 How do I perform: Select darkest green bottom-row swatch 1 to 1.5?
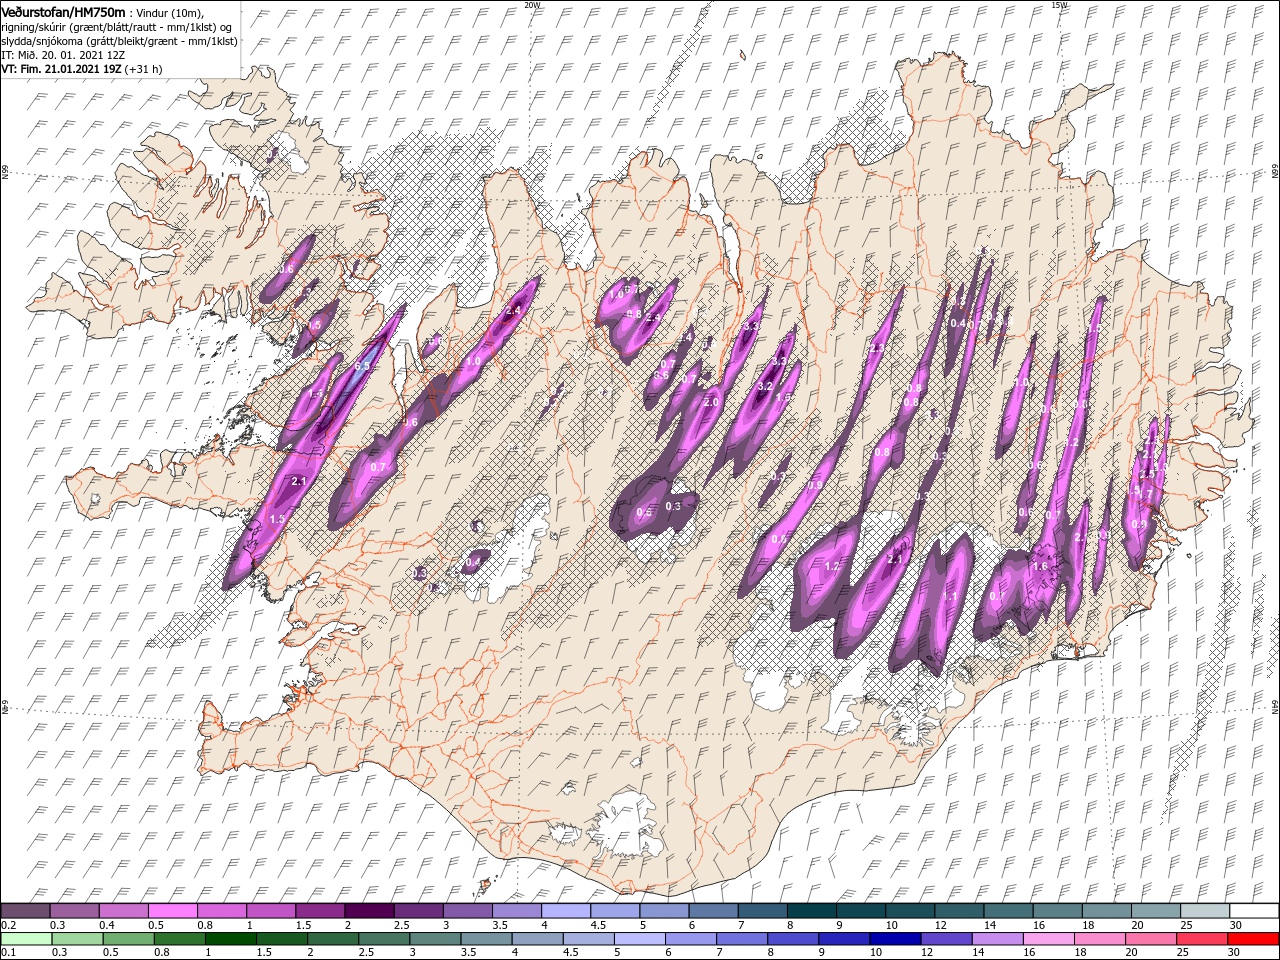point(230,939)
